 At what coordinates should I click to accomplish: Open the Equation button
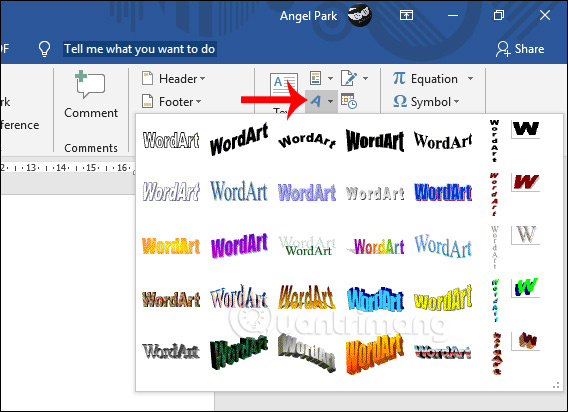click(425, 79)
